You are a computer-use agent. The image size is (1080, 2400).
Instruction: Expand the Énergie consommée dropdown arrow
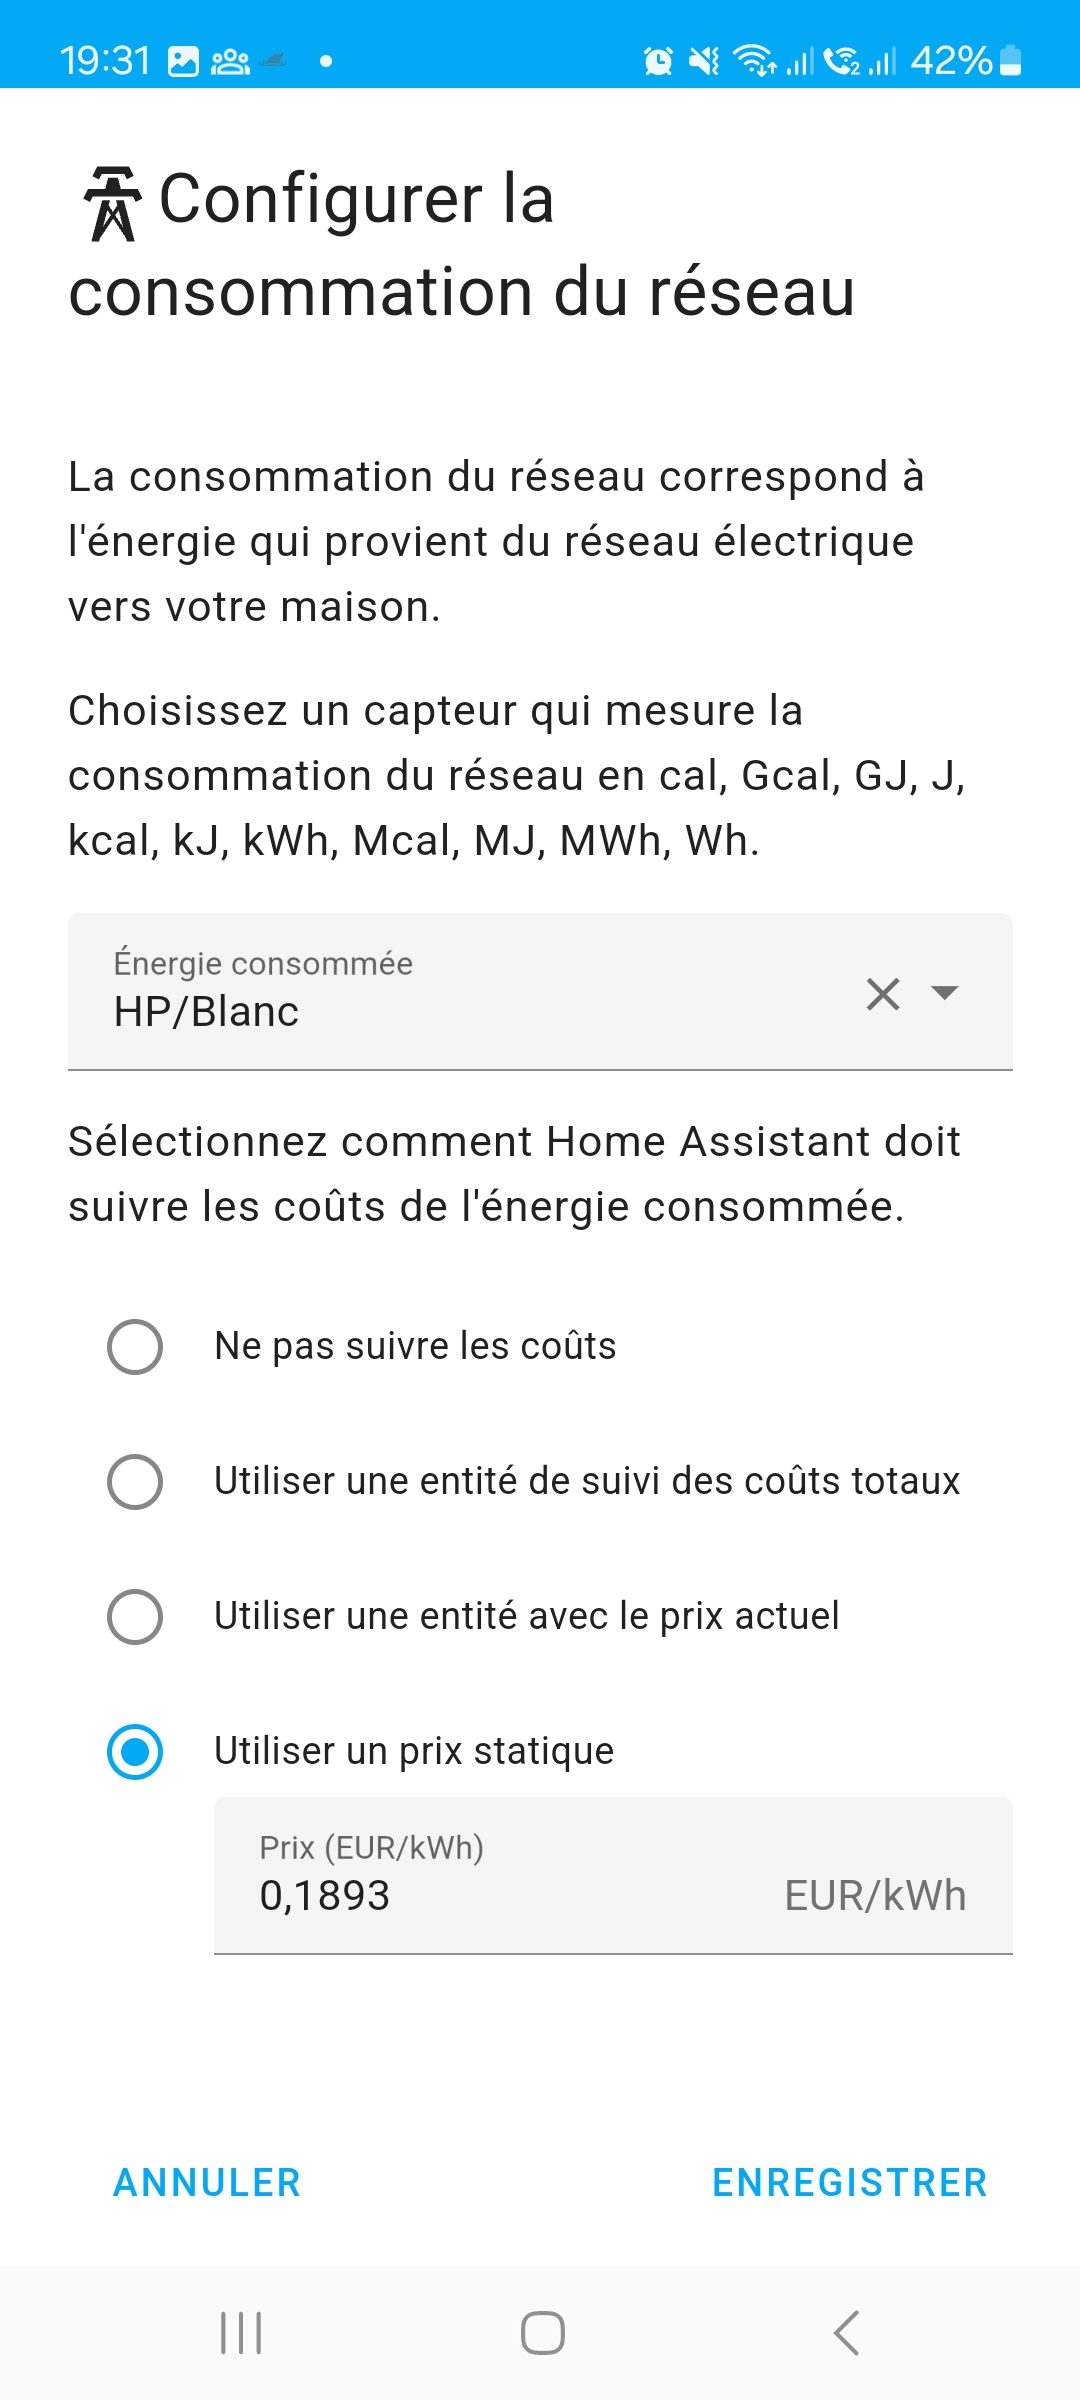tap(944, 992)
